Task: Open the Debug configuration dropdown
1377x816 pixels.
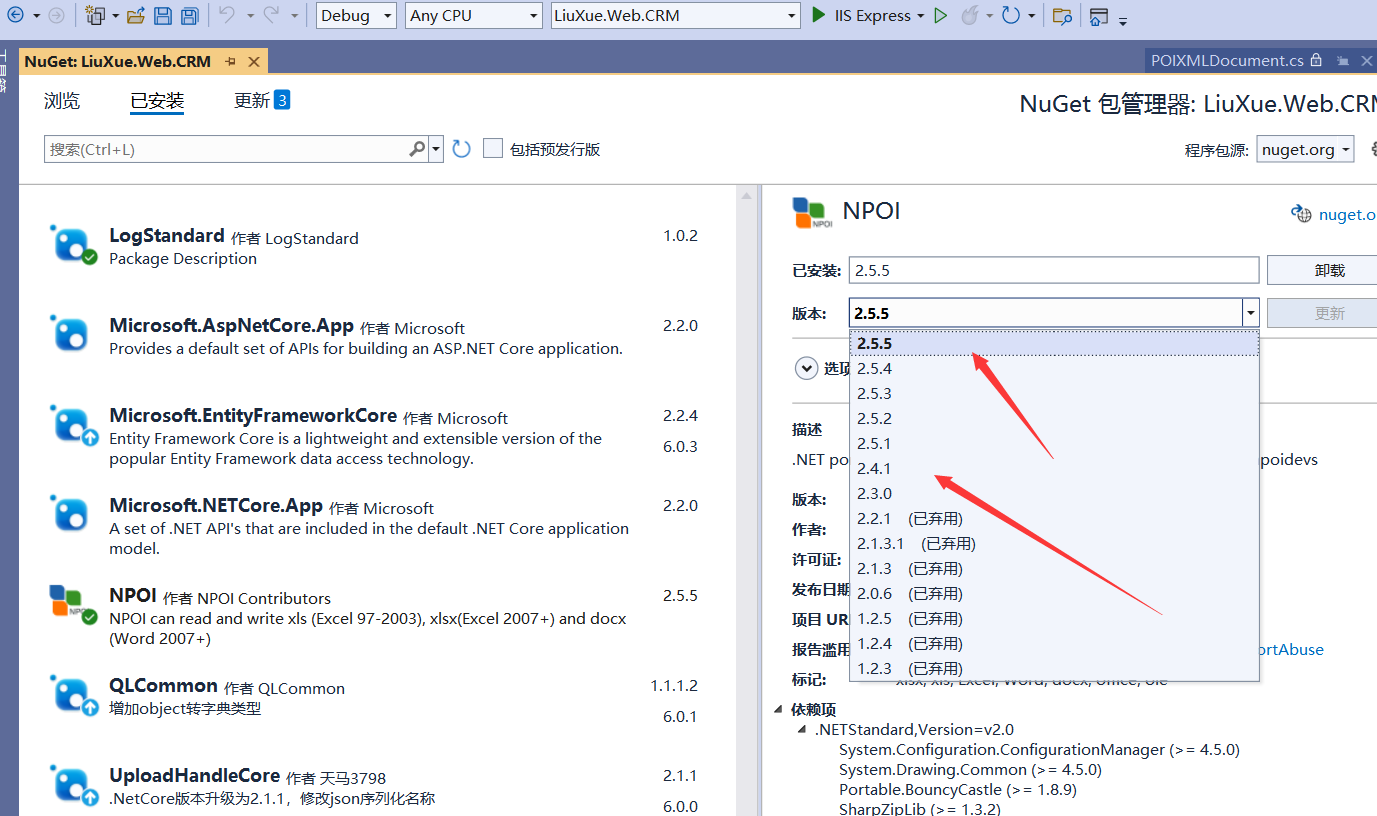Action: coord(358,15)
